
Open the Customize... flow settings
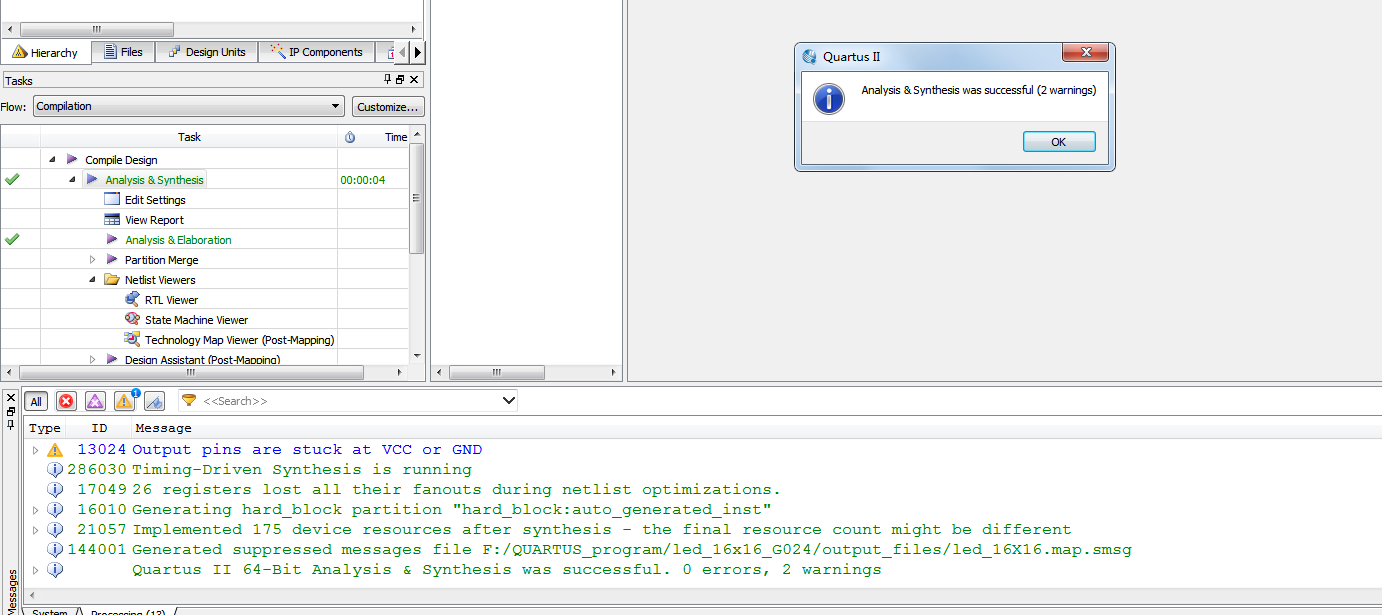(x=388, y=106)
